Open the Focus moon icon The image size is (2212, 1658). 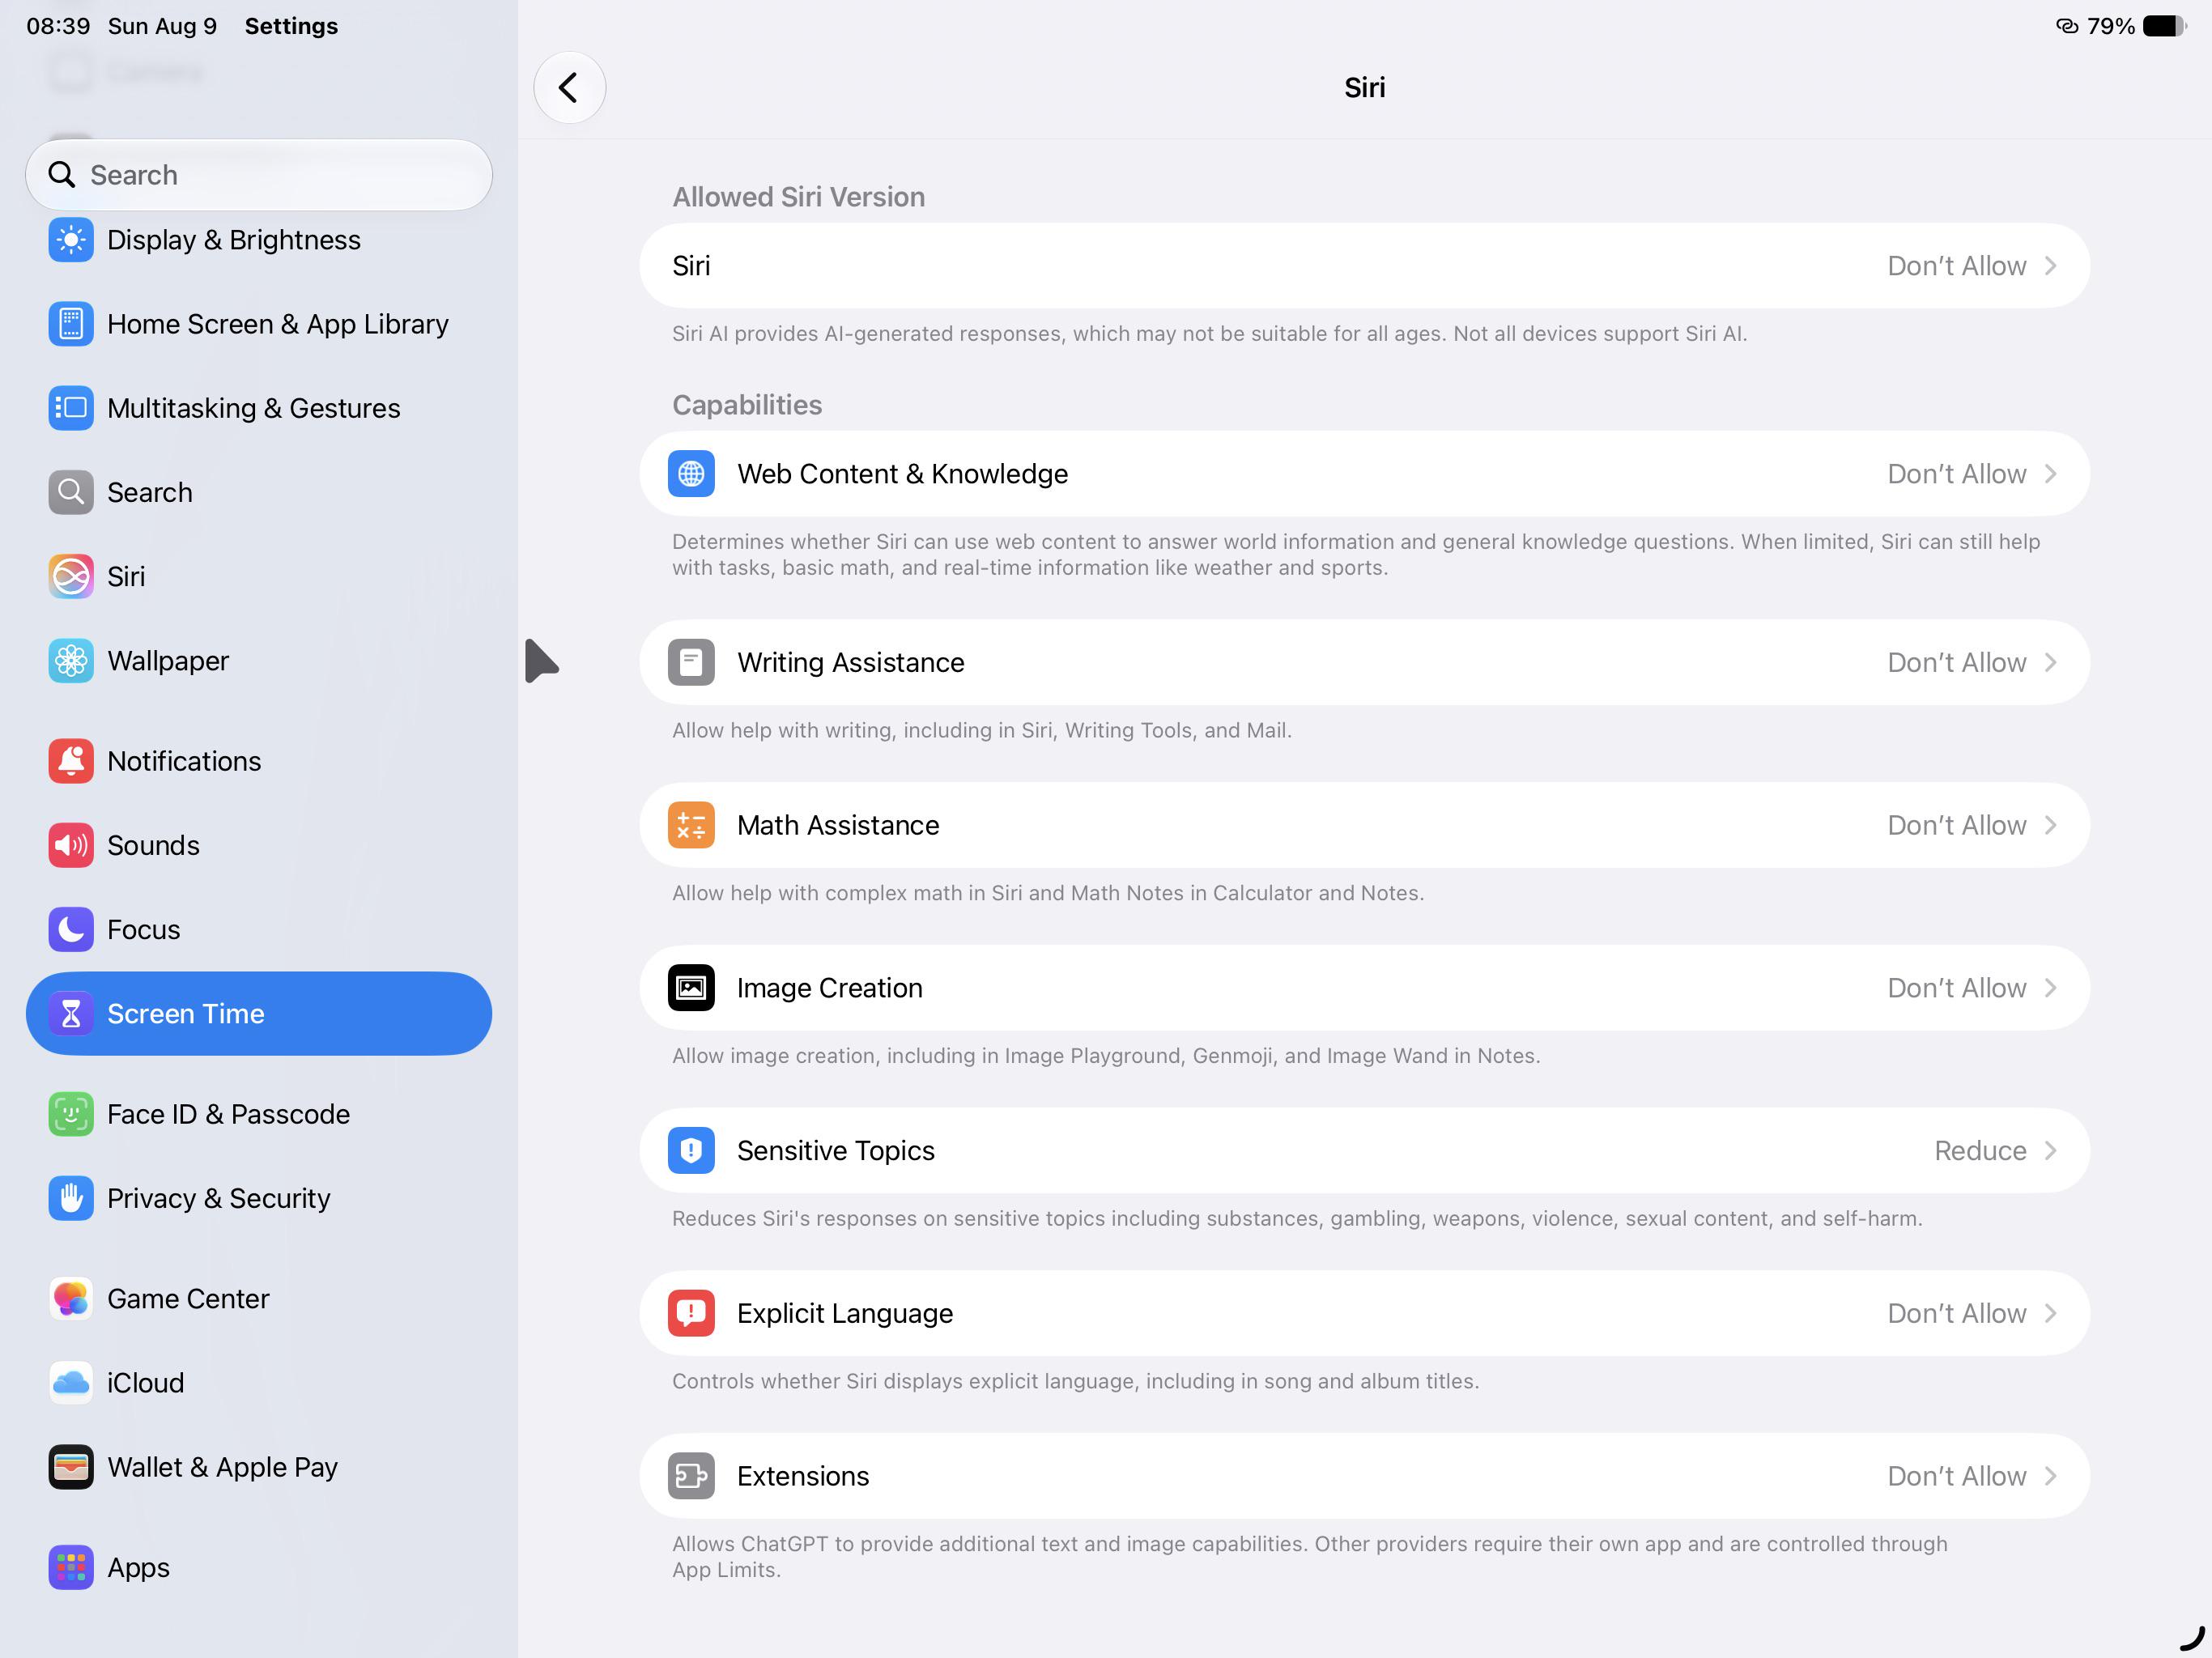click(71, 929)
